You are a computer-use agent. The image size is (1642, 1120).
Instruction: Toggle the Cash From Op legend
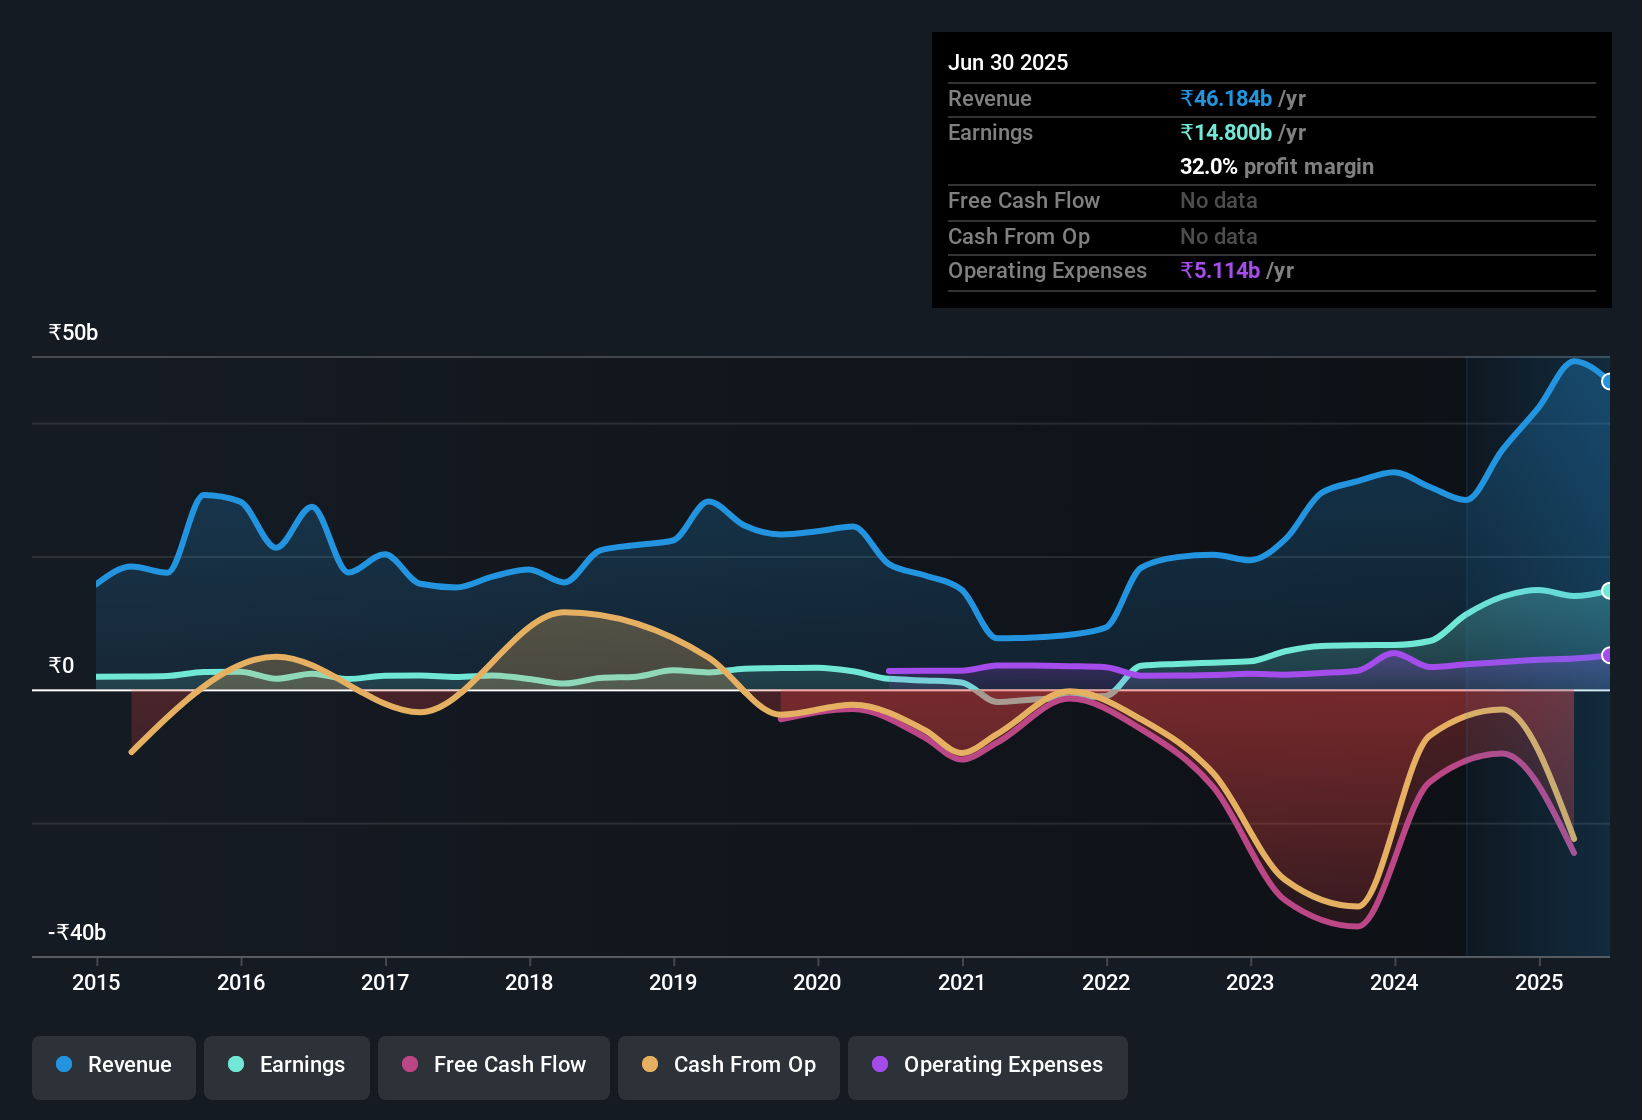729,1066
